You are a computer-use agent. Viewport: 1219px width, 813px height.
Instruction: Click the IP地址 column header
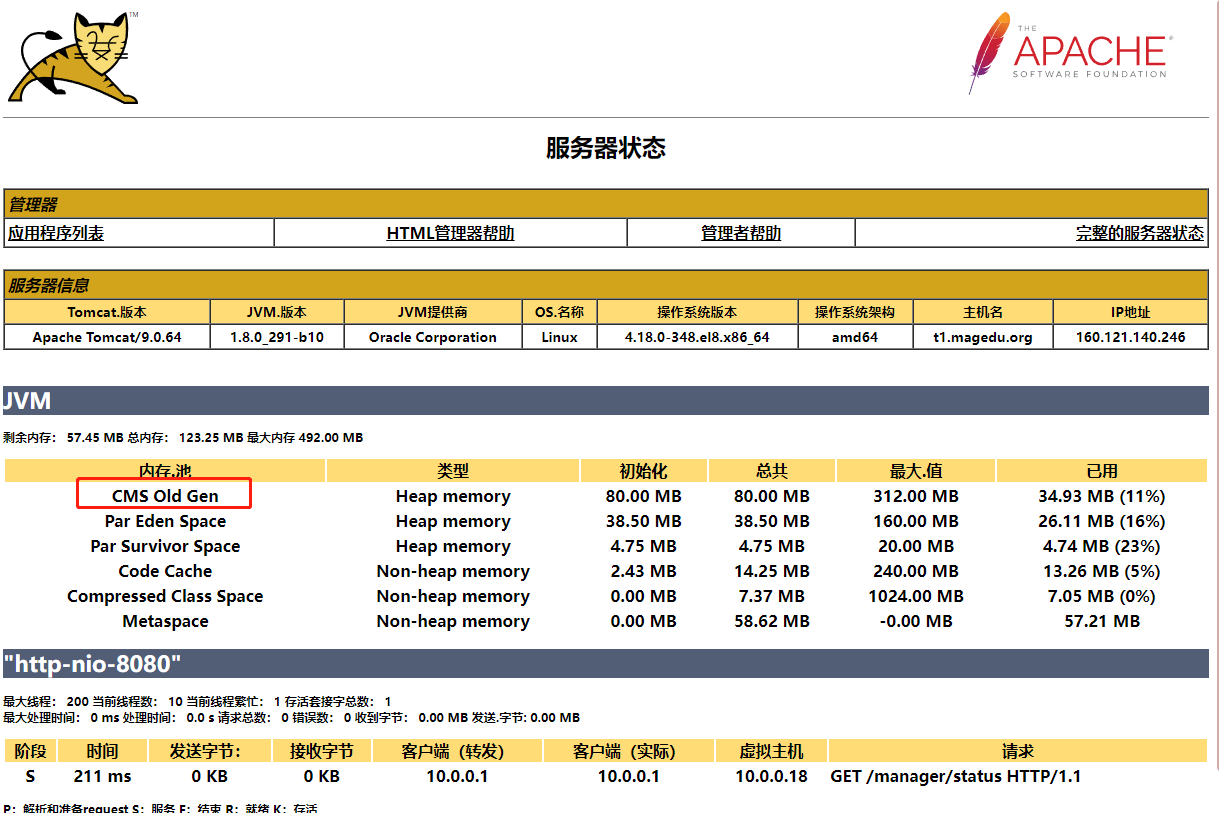[1131, 312]
